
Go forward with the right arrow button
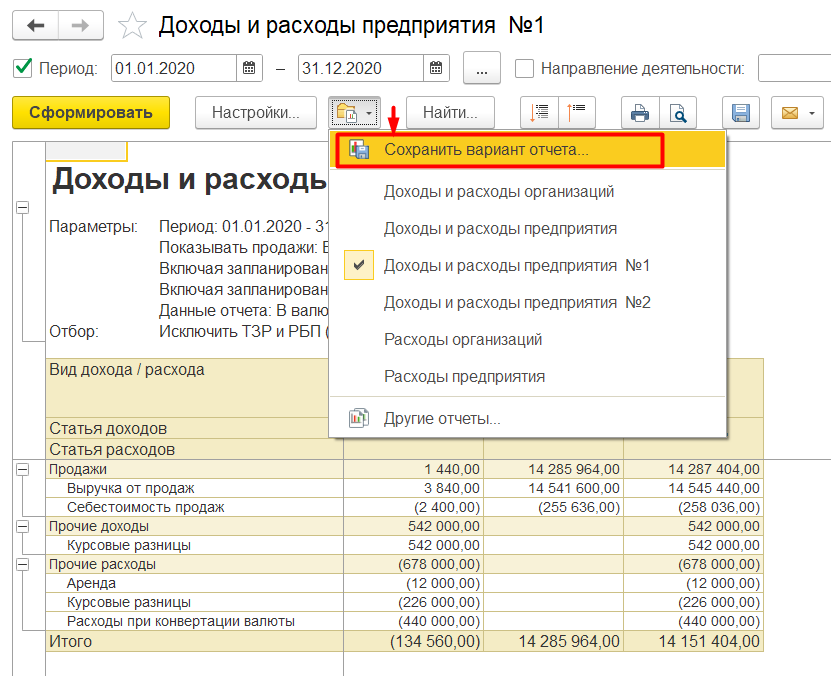(81, 25)
